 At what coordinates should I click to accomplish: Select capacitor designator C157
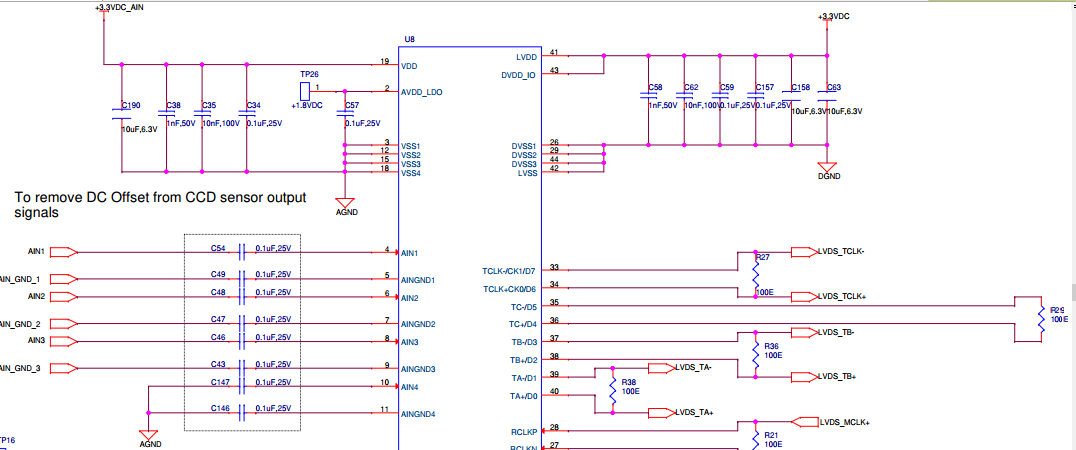[764, 88]
